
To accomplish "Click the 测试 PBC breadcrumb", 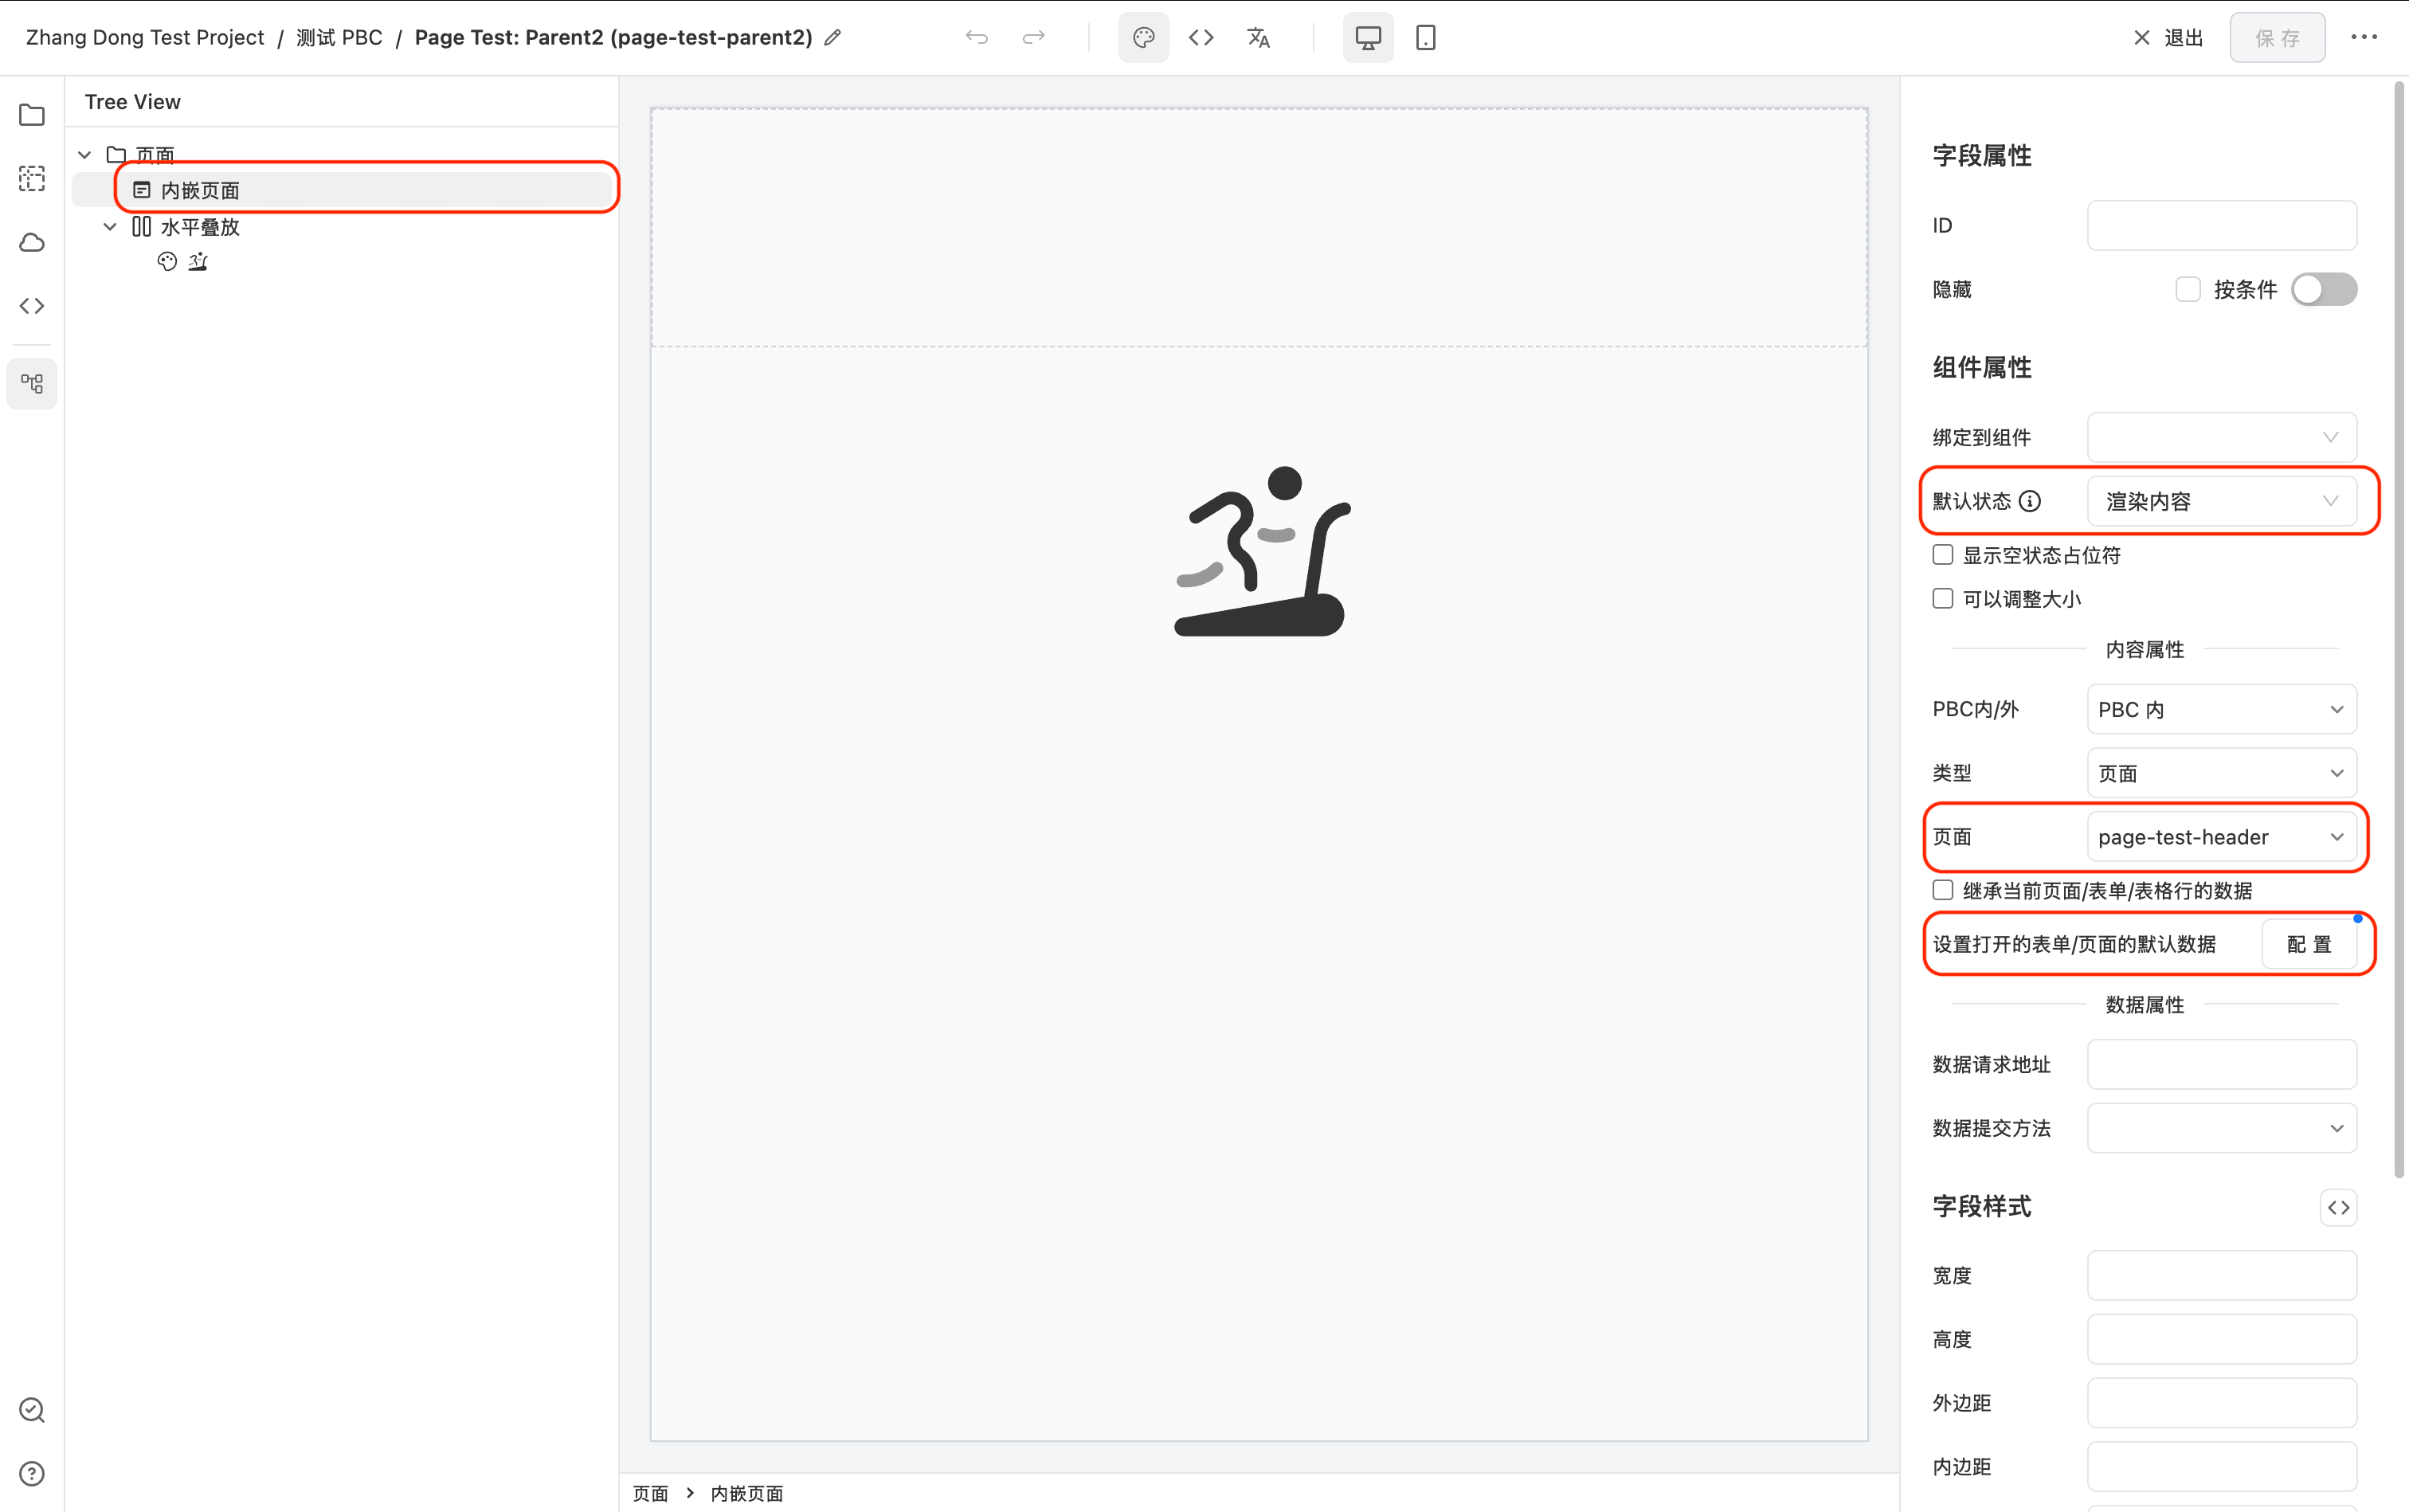I will click(339, 38).
